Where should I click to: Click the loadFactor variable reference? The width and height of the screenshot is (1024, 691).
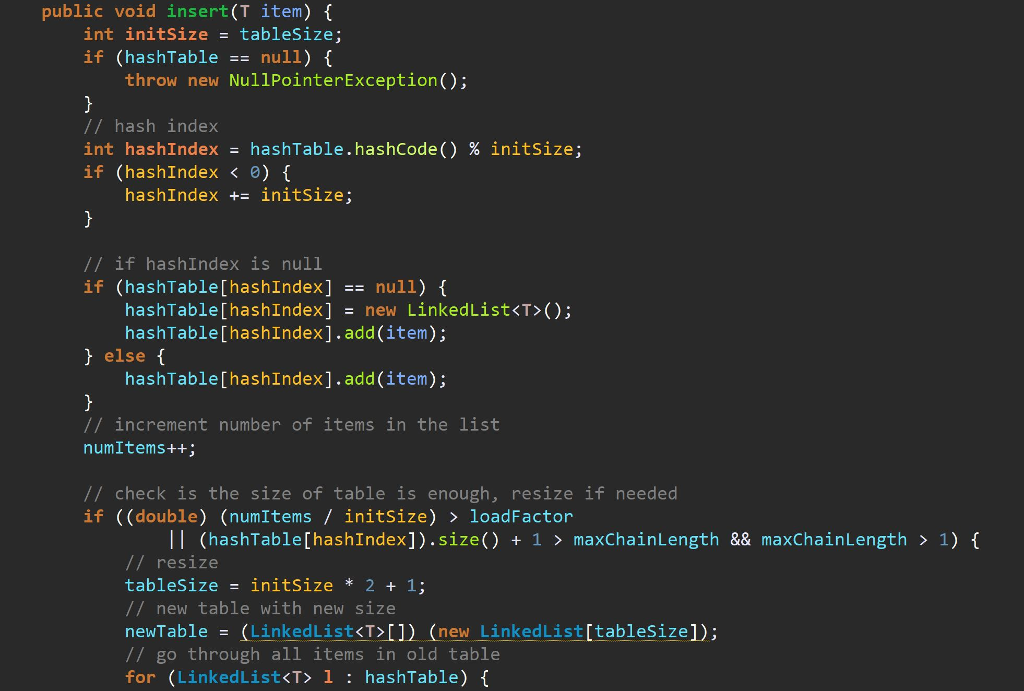(x=521, y=516)
